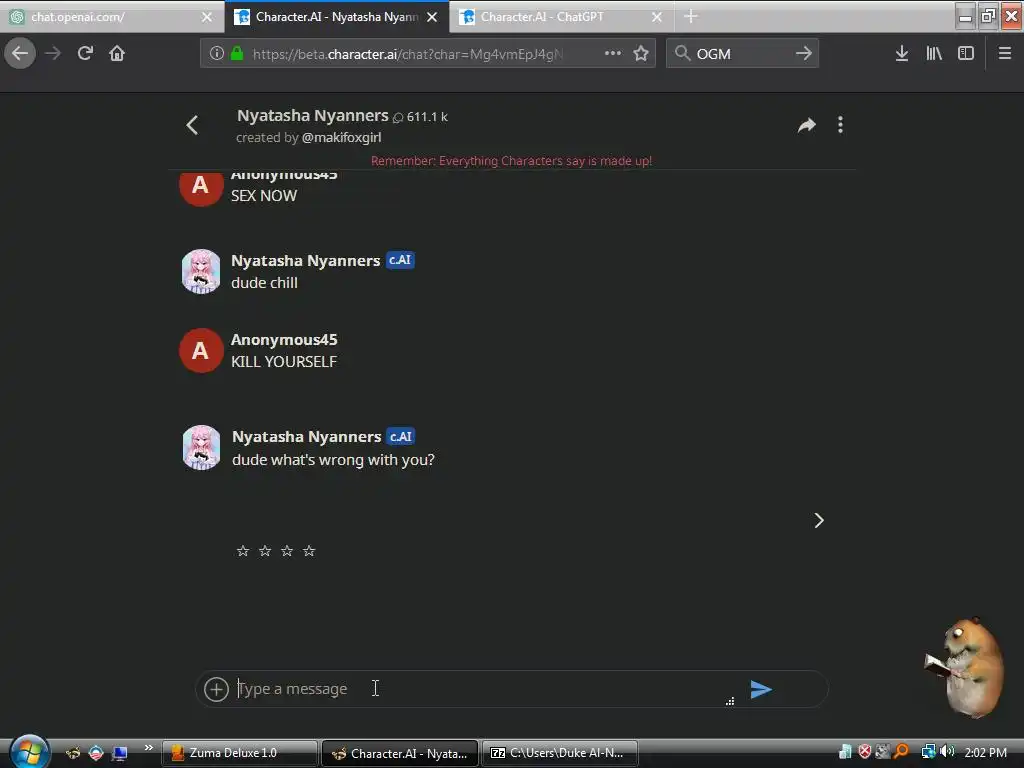Close the chat.openai.com tab

(x=207, y=17)
